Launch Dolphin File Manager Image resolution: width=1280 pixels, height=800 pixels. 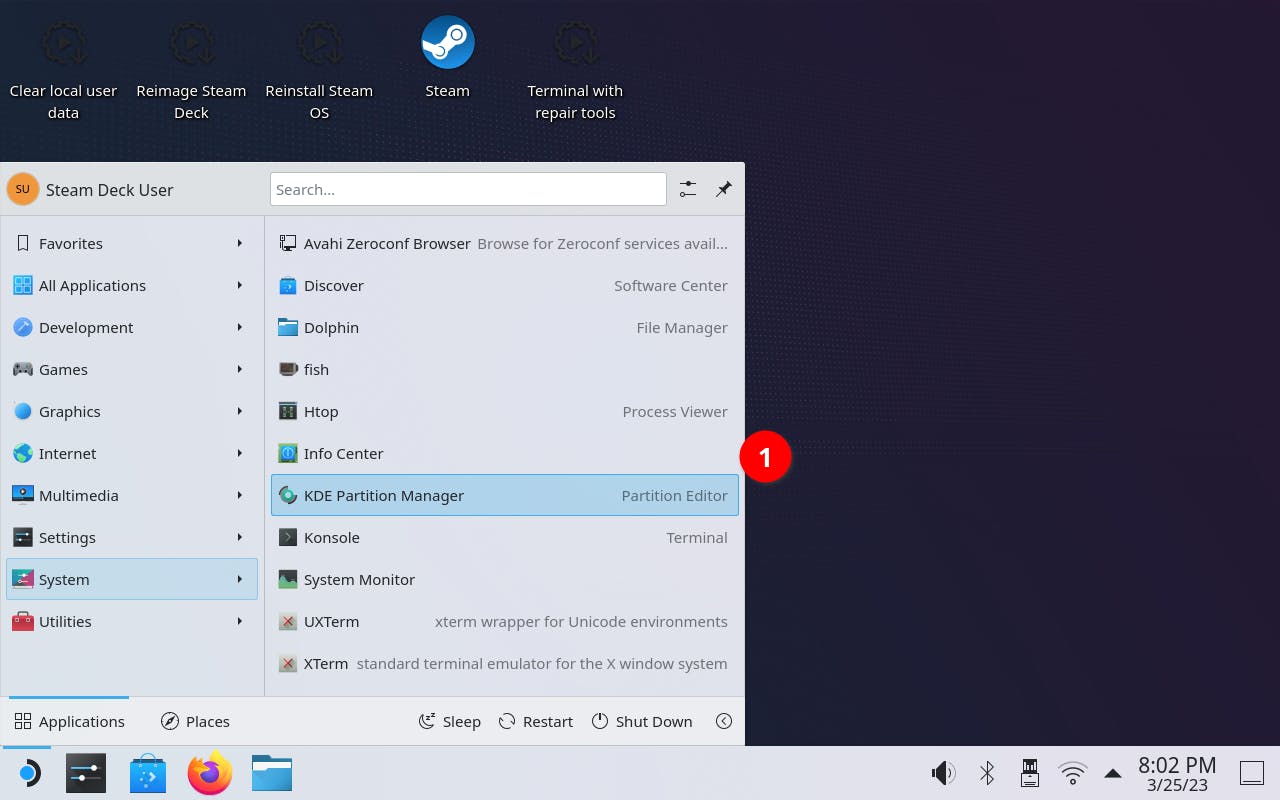click(505, 327)
